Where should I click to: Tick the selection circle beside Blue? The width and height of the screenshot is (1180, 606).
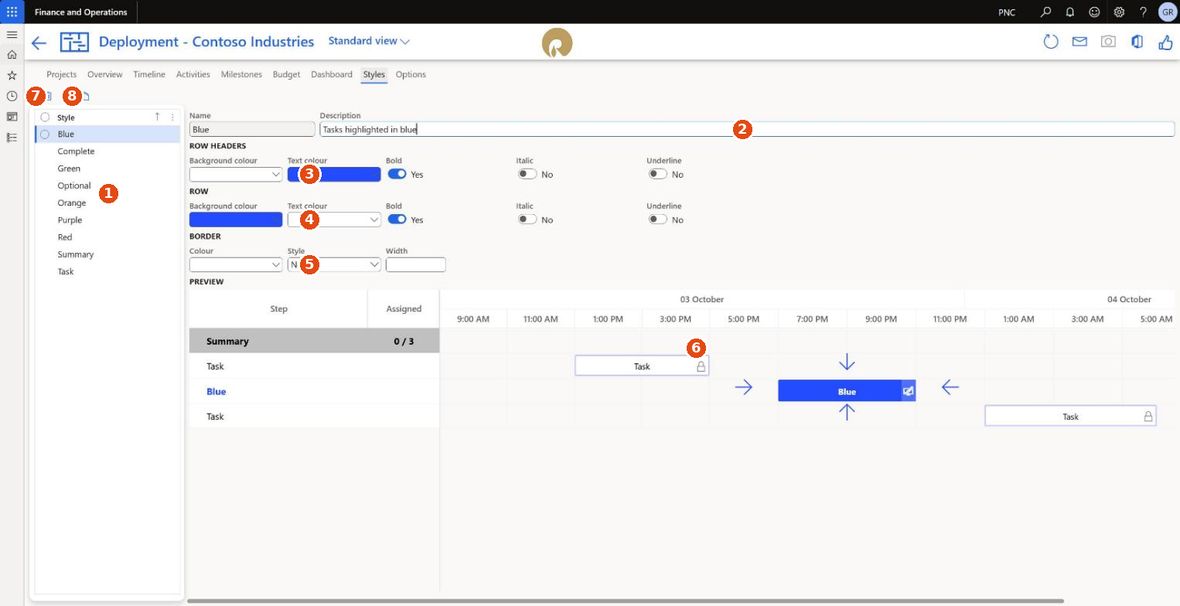click(x=45, y=134)
